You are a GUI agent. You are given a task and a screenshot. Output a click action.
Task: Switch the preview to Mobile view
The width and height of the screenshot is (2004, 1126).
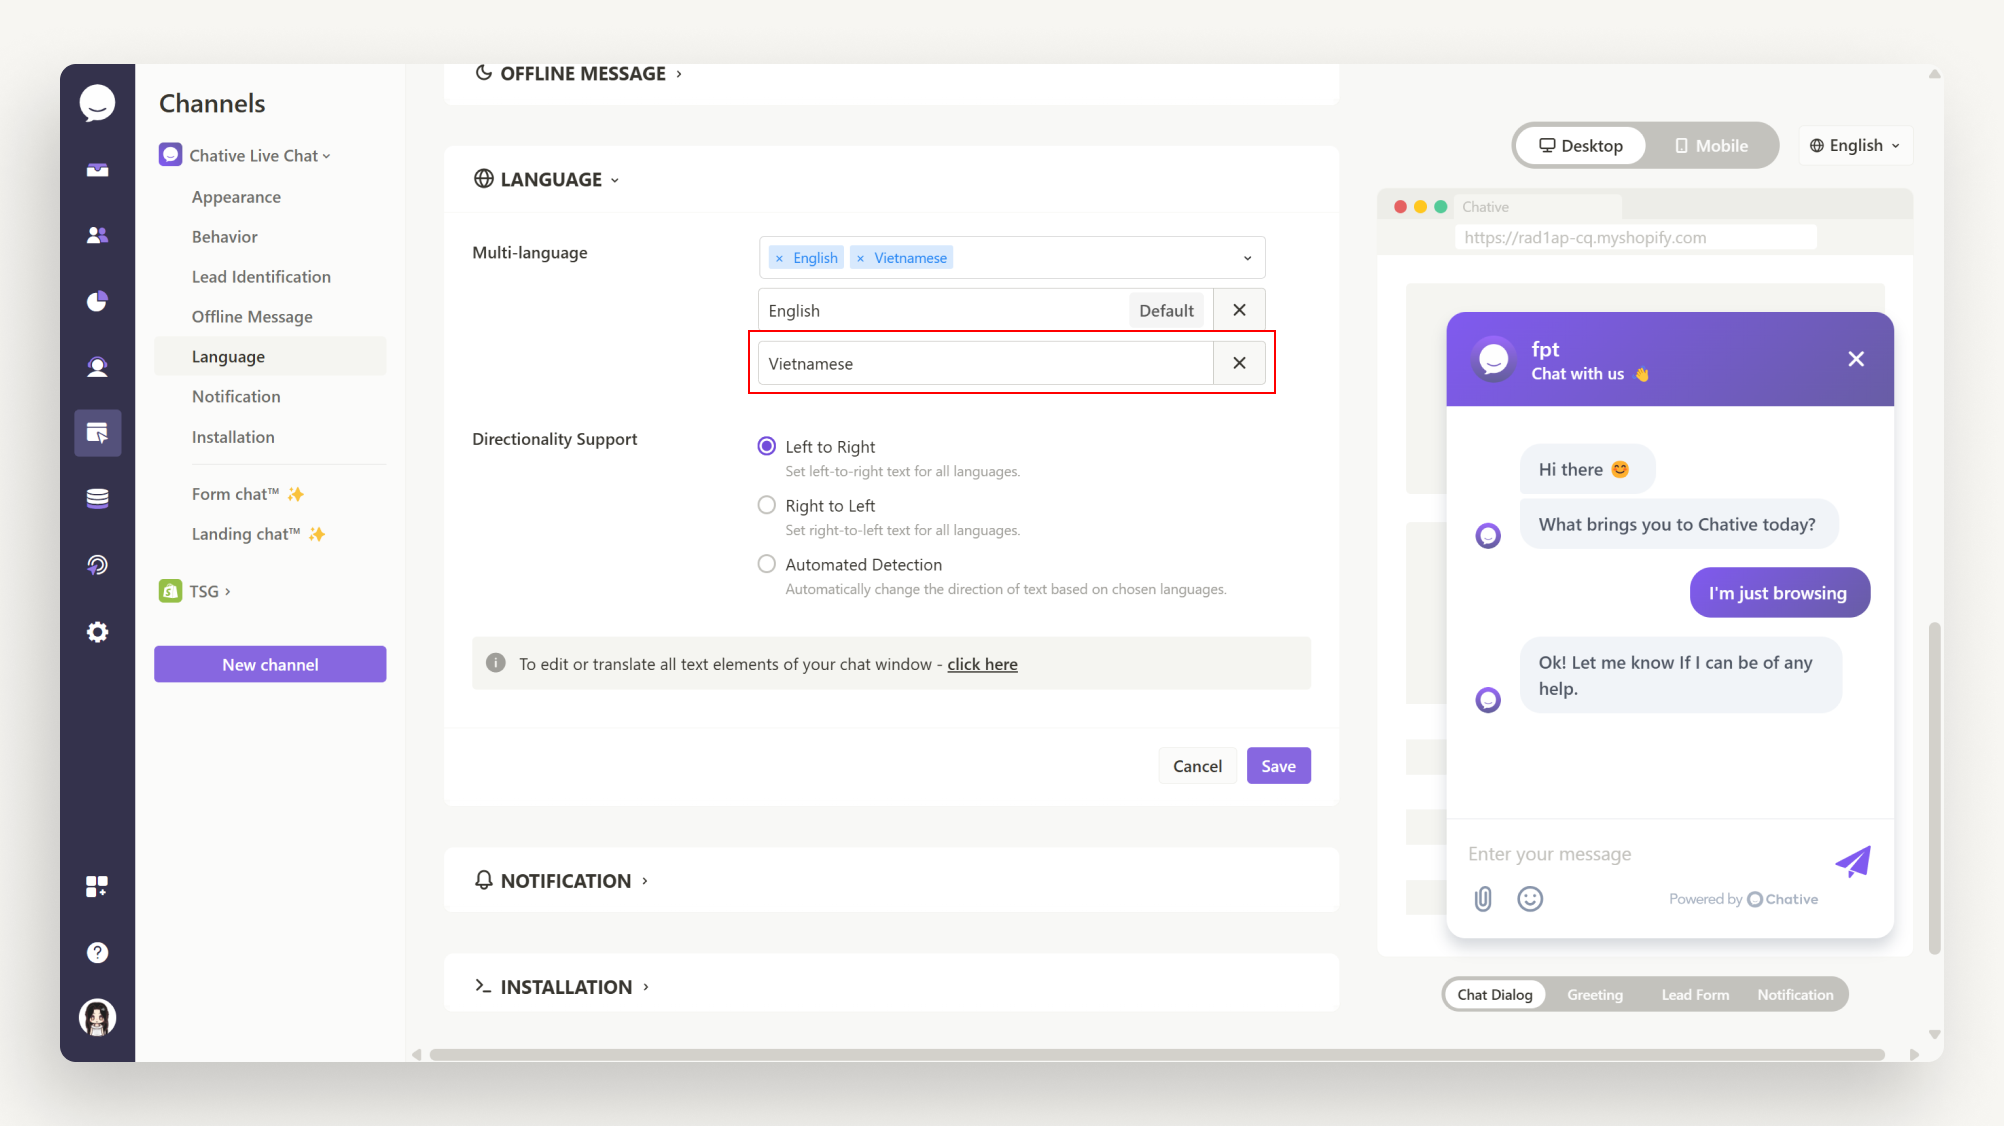1712,145
